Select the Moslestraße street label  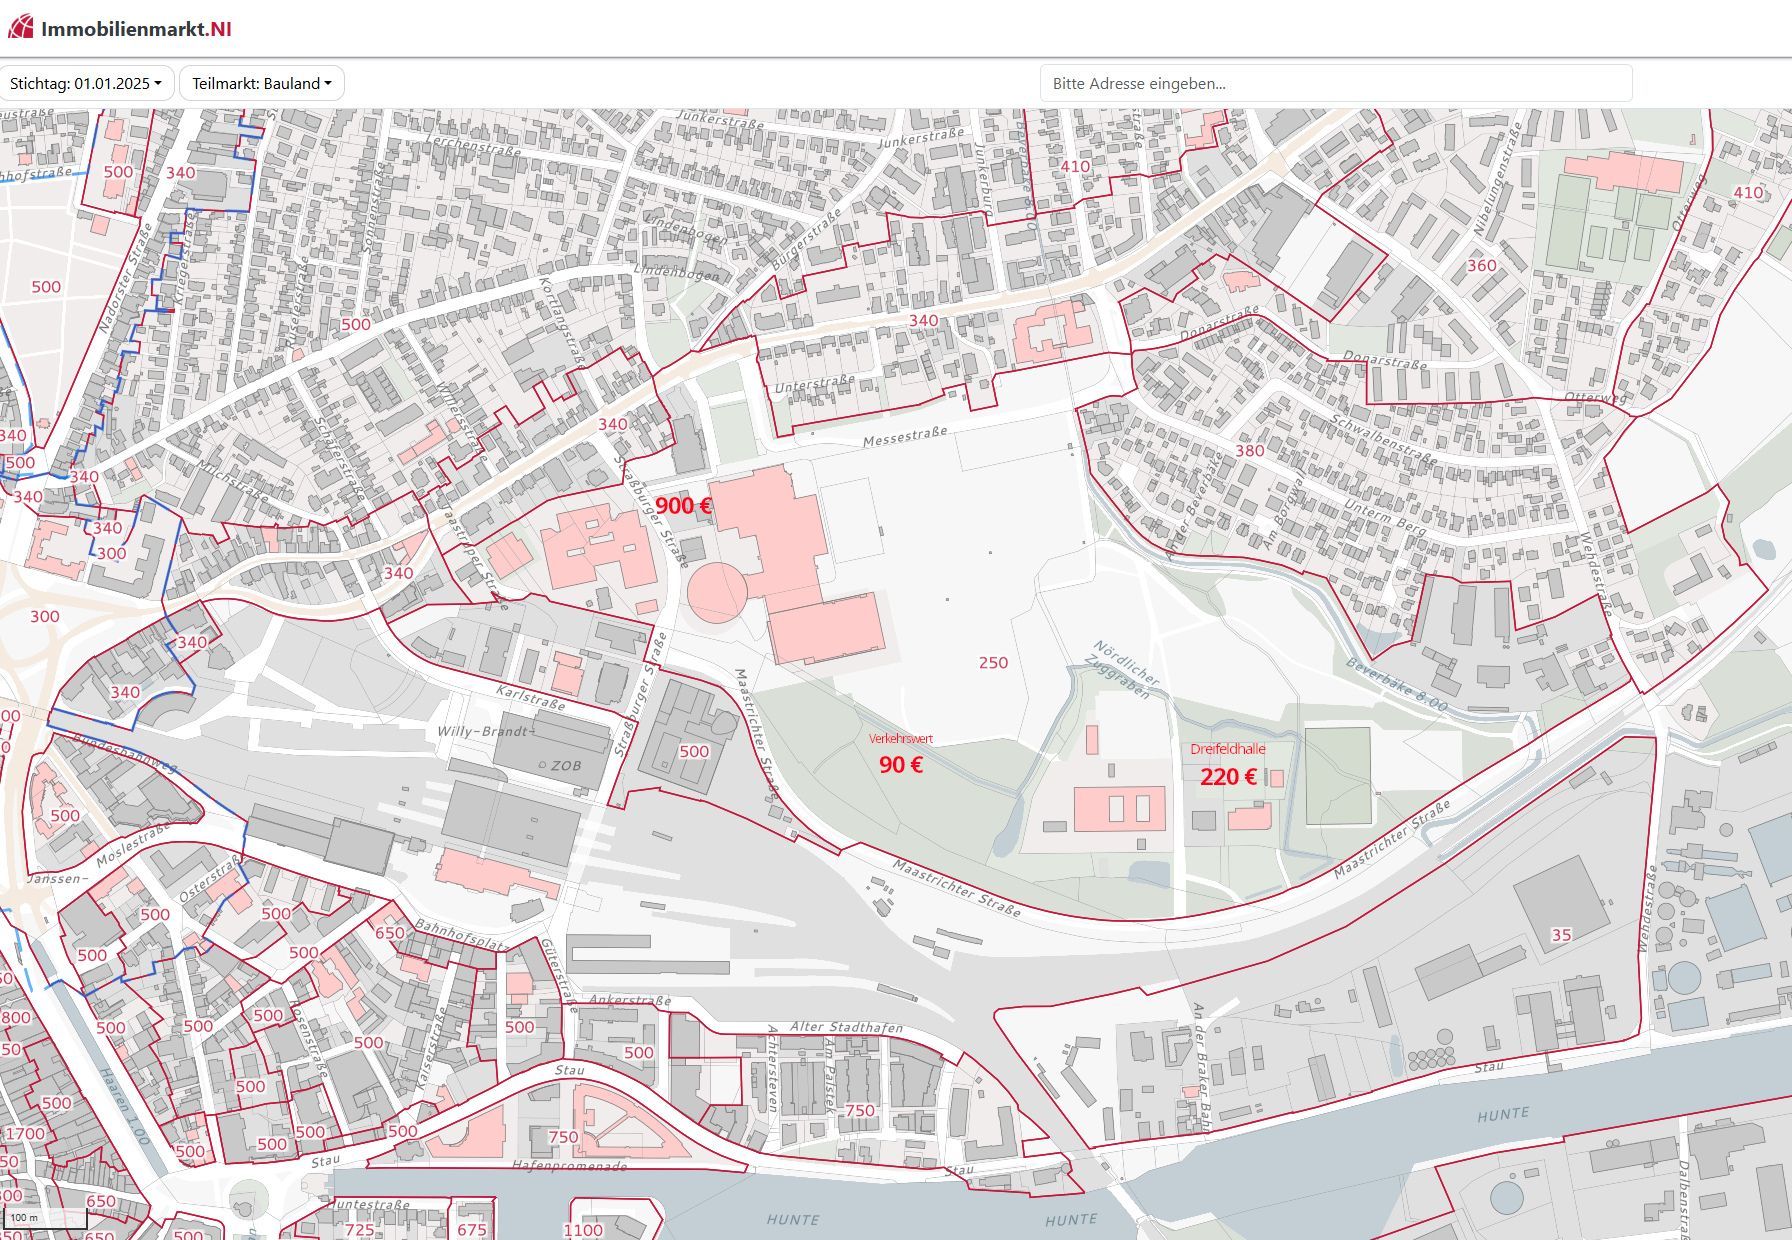pyautogui.click(x=134, y=845)
